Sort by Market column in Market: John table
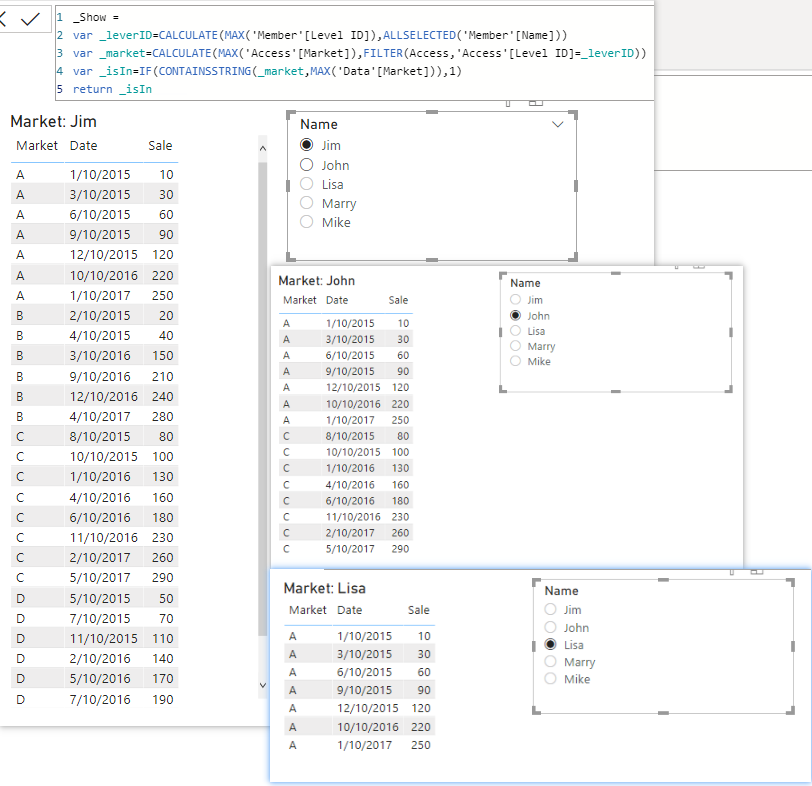This screenshot has width=812, height=786. click(300, 300)
